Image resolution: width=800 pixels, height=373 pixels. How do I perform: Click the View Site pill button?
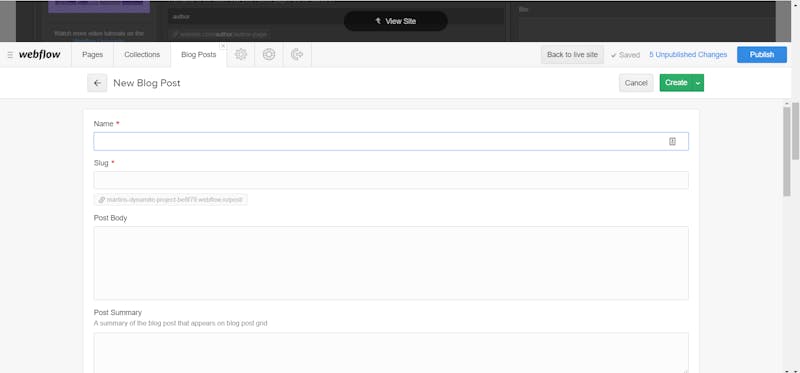tap(395, 21)
